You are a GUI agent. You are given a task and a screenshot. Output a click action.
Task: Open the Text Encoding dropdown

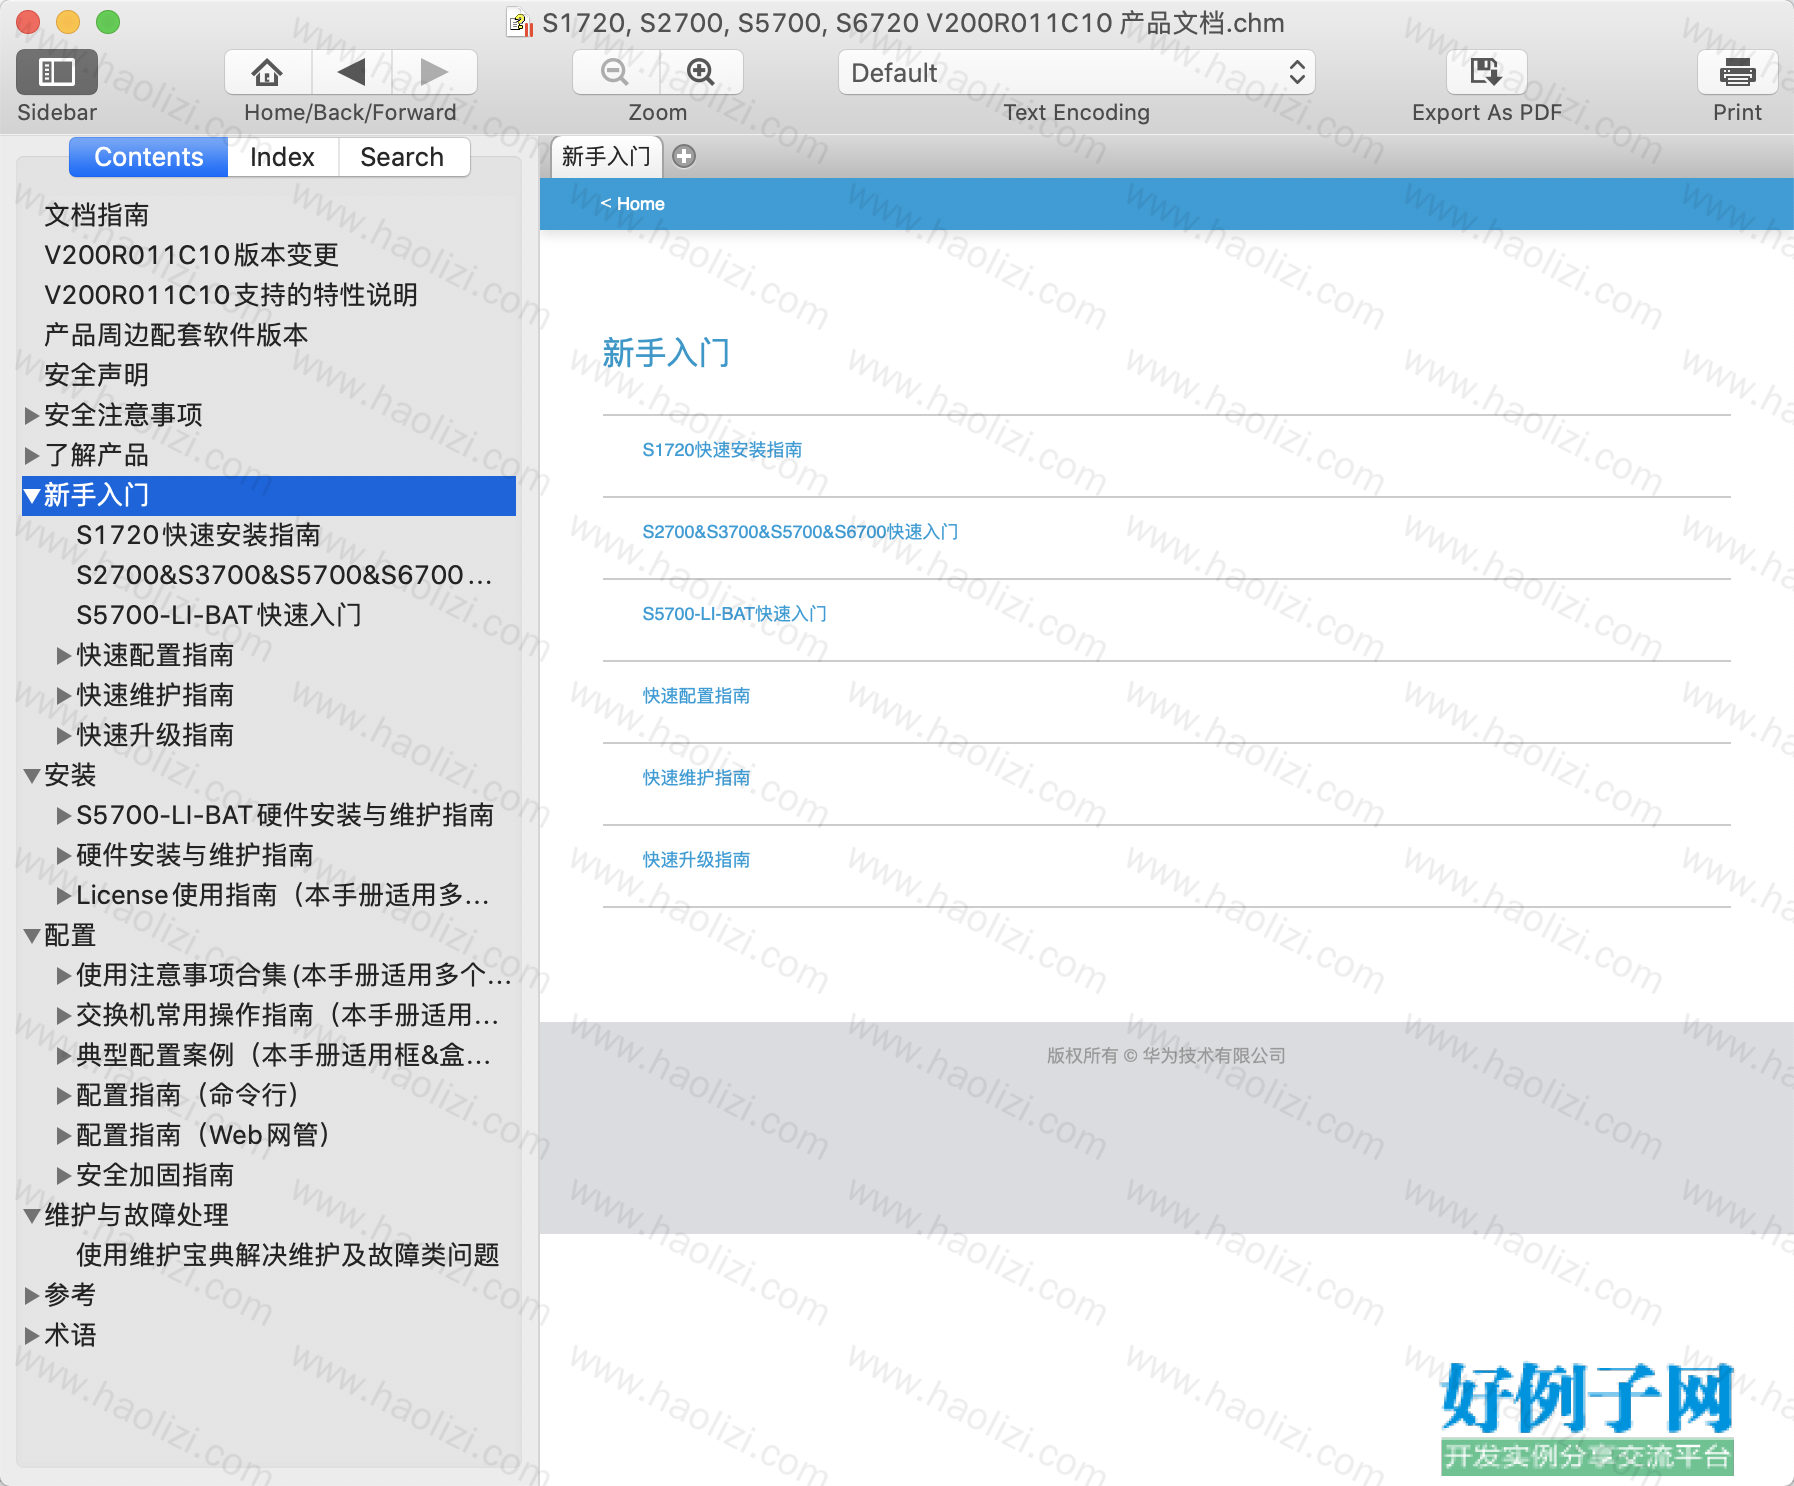pos(1076,72)
